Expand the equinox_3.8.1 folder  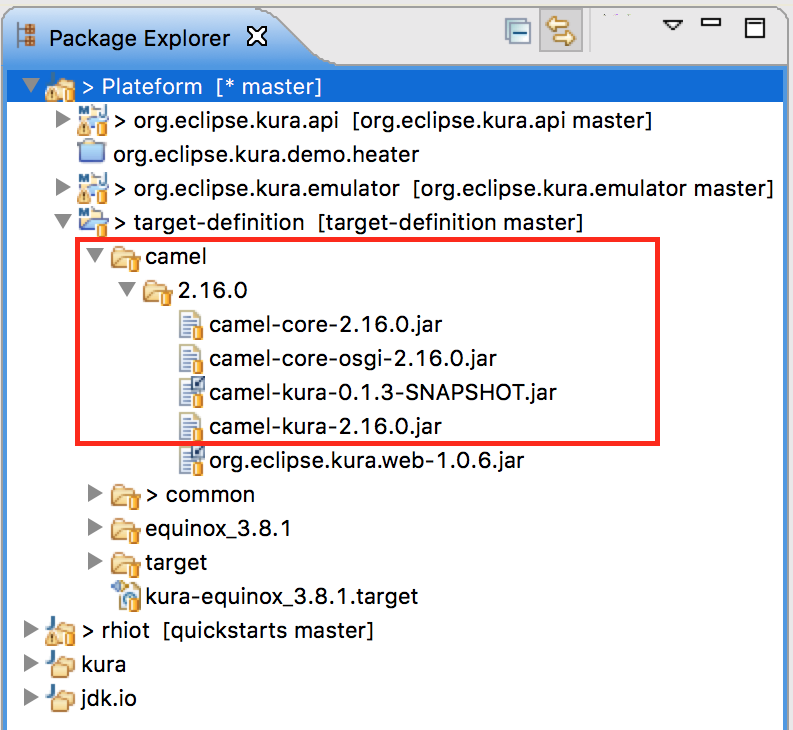click(95, 527)
